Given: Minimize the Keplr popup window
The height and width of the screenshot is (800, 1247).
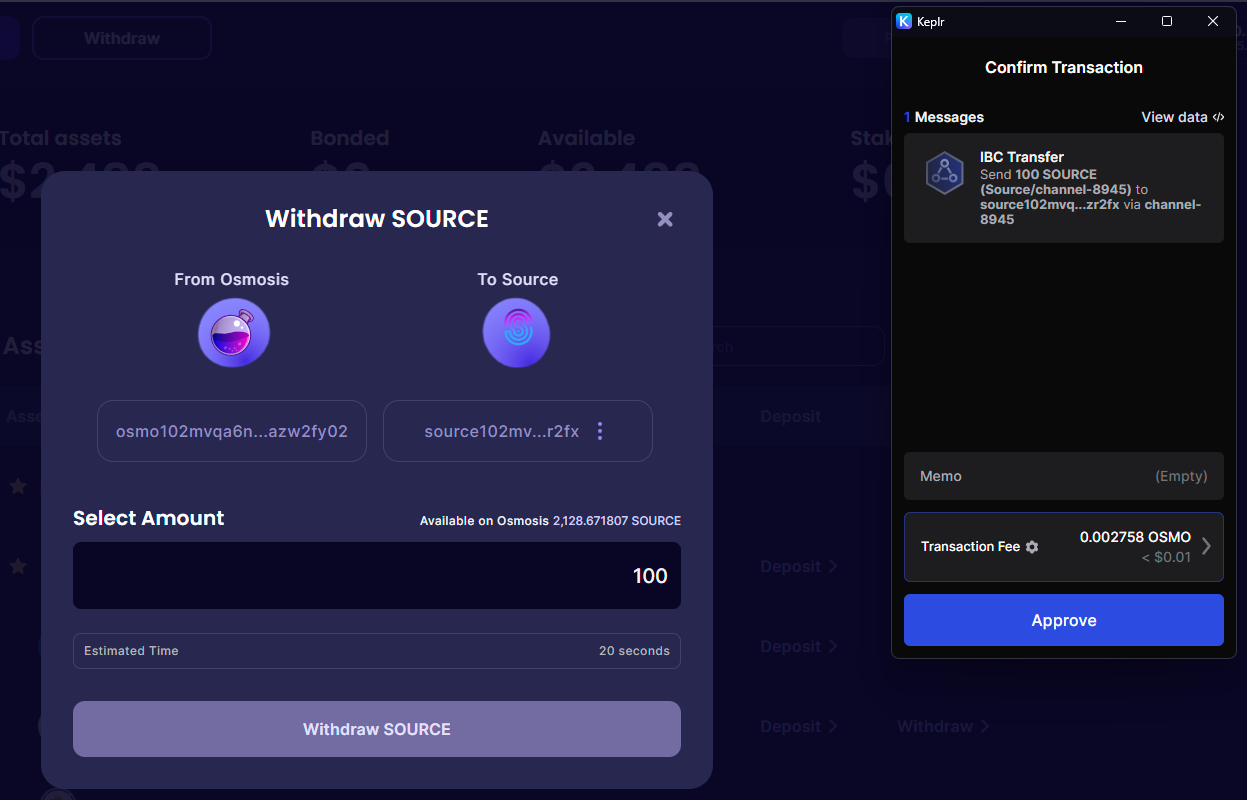Looking at the screenshot, I should 1121,21.
